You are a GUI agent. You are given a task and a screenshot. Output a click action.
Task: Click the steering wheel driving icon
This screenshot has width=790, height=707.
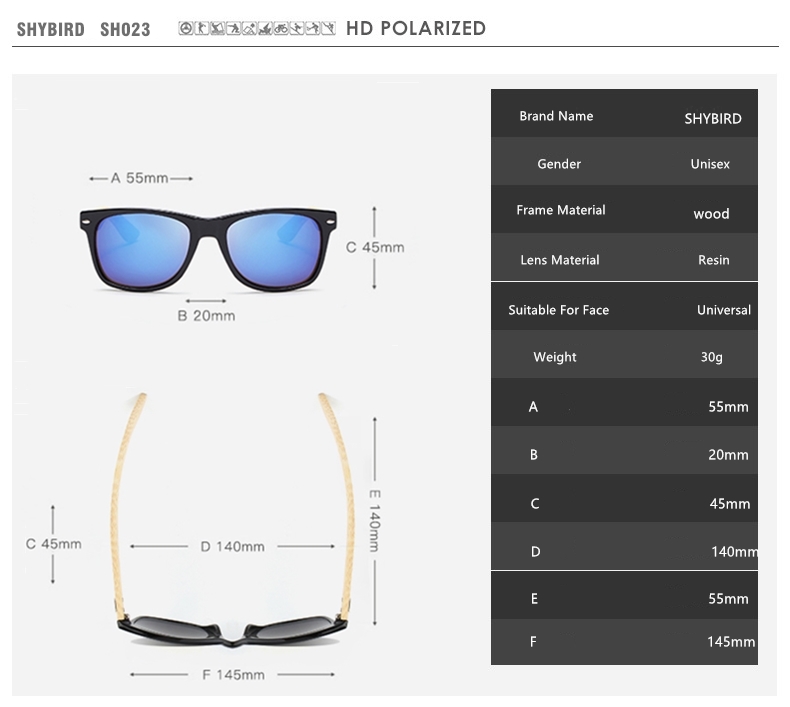click(186, 28)
